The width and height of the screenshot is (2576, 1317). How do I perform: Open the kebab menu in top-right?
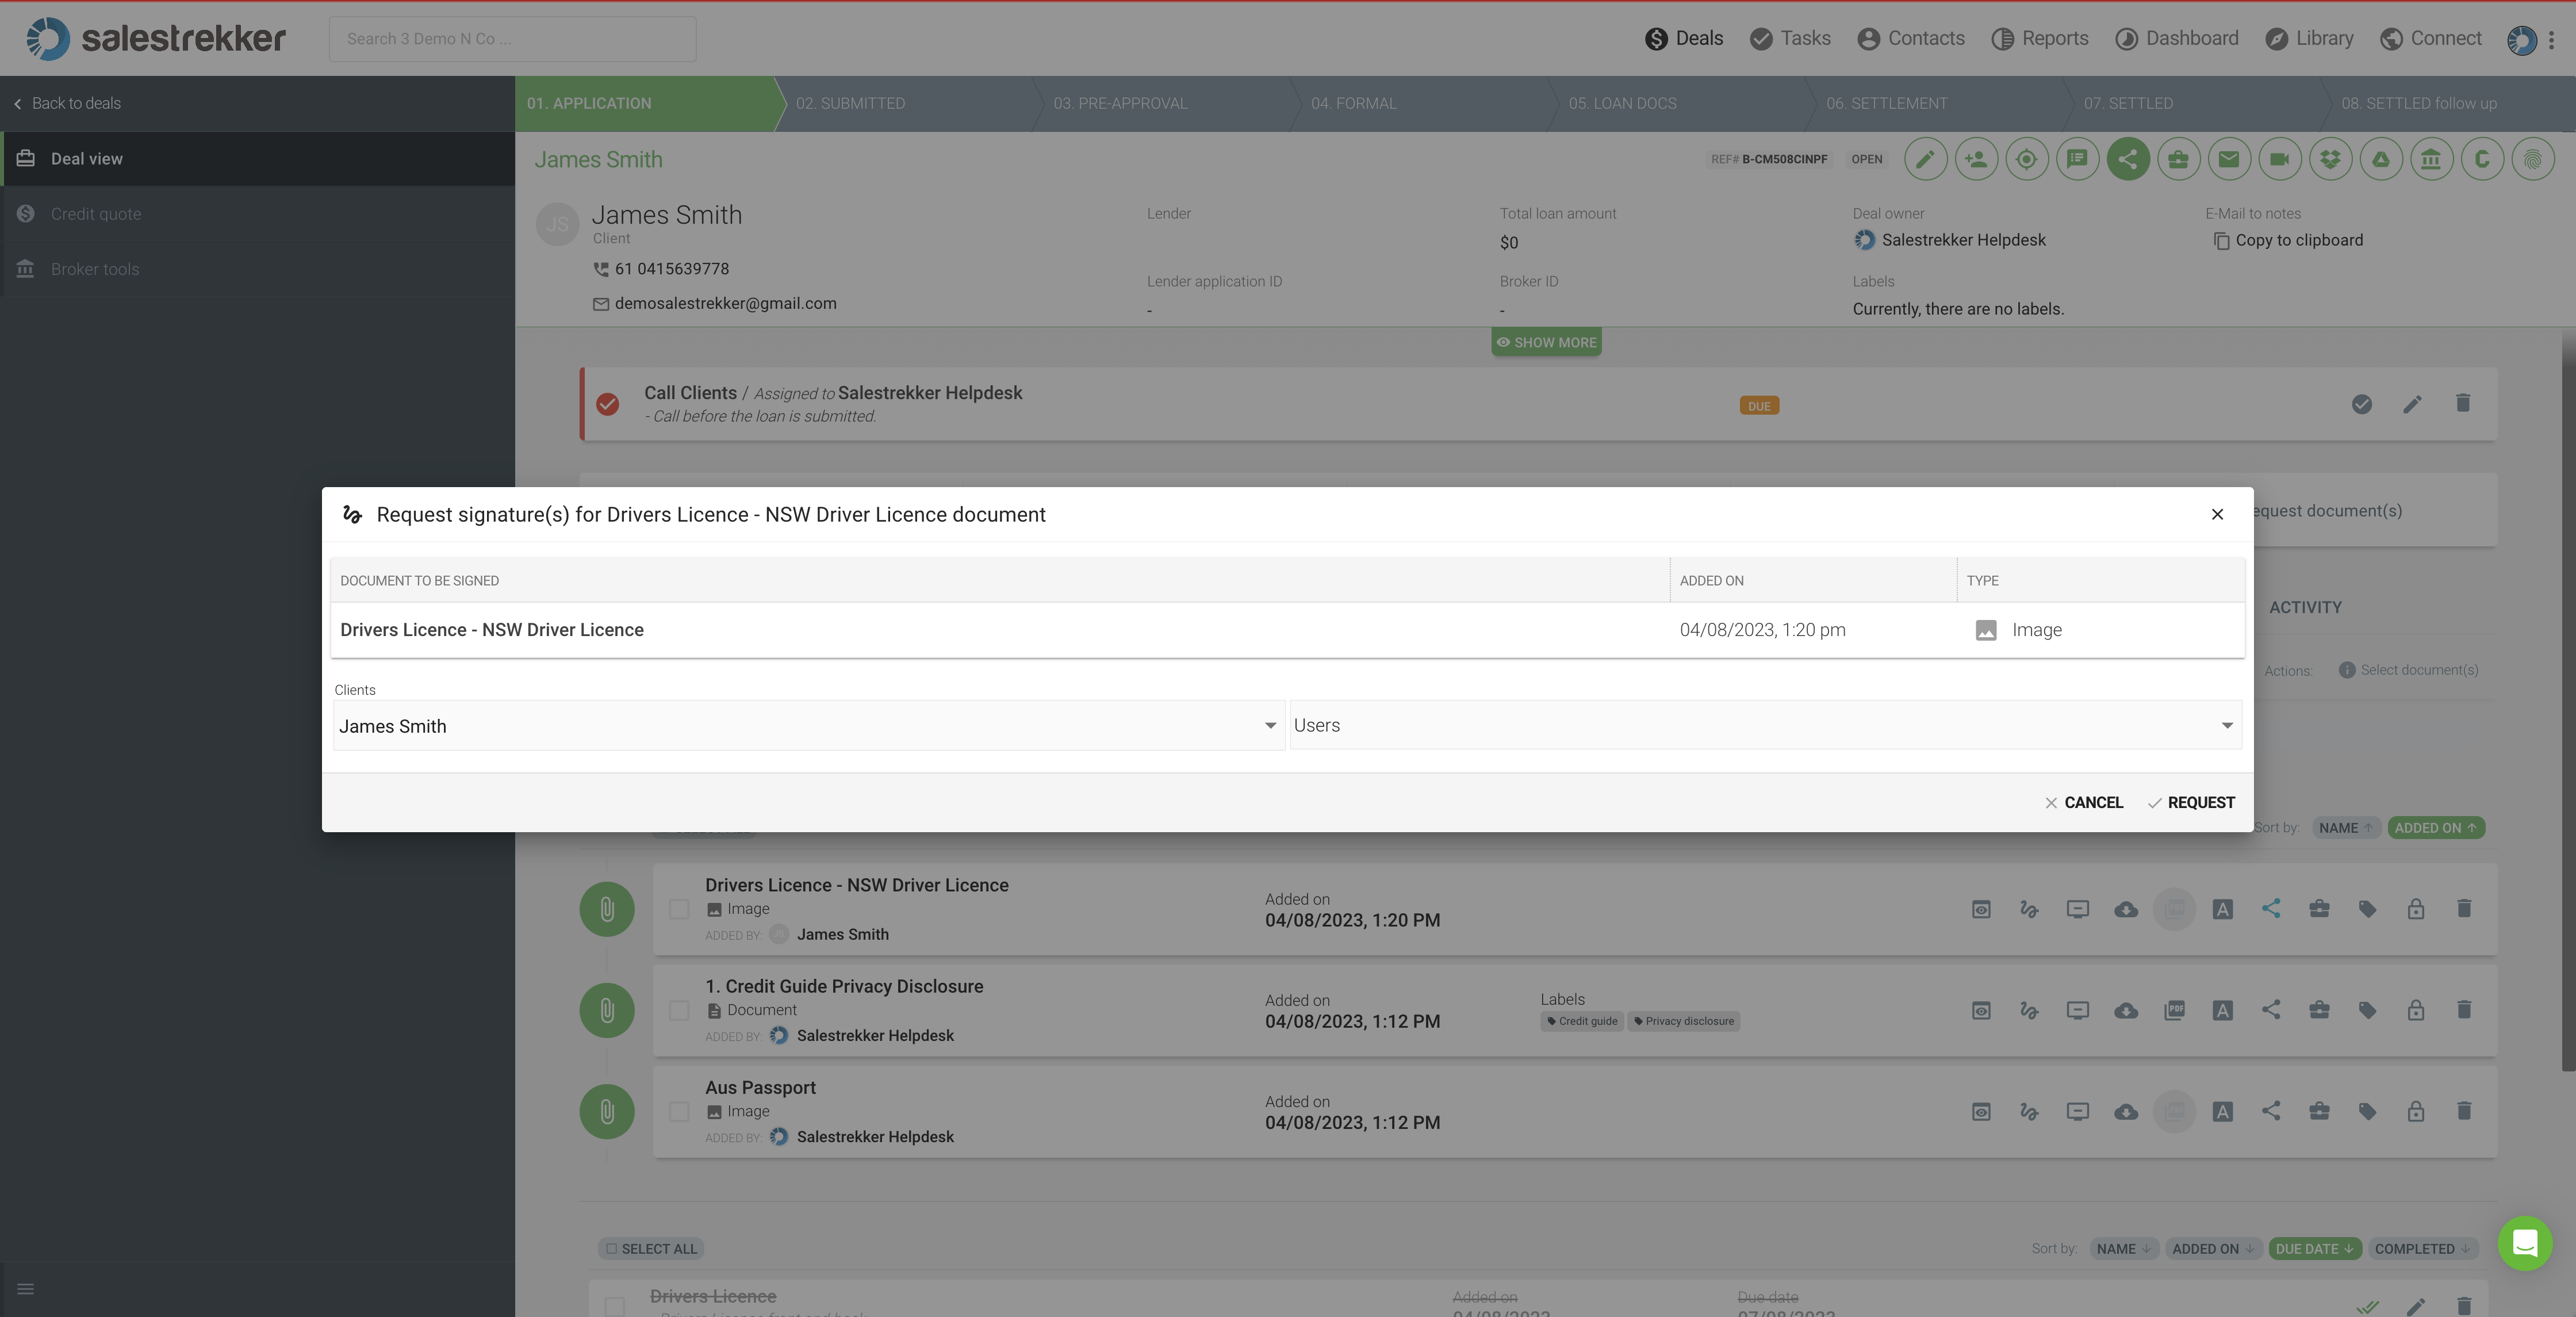(2551, 39)
